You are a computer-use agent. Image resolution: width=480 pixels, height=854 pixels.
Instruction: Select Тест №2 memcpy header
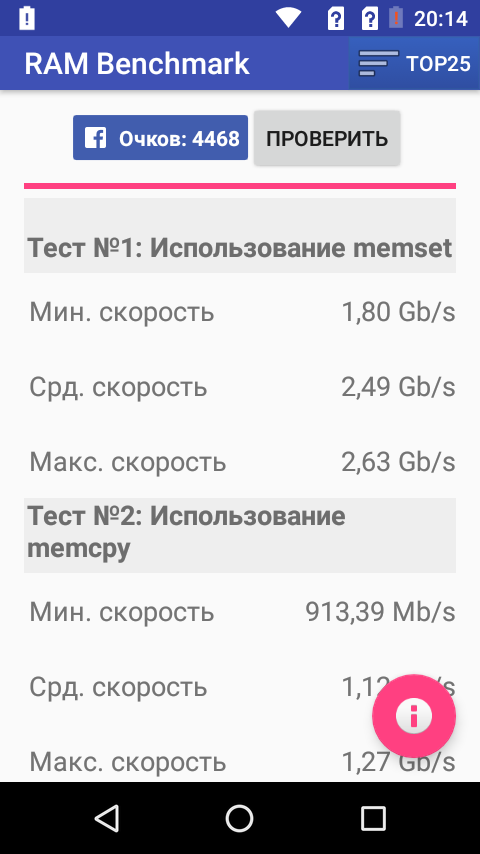click(240, 535)
